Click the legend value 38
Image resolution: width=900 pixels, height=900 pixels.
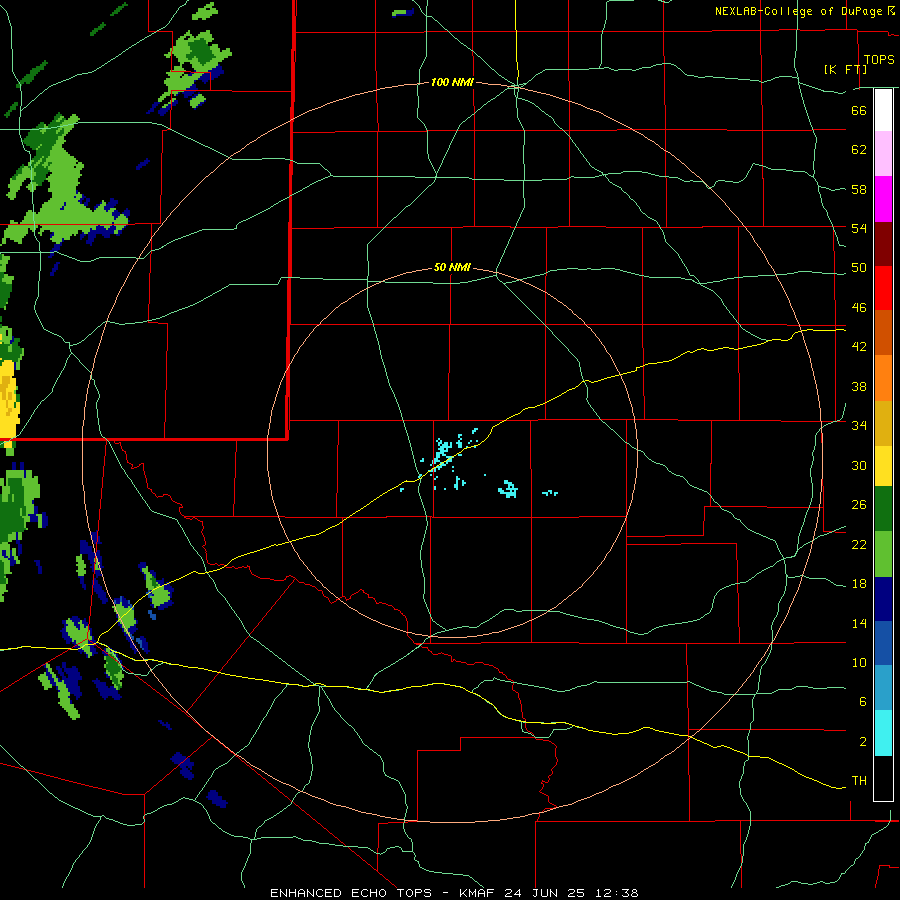coord(859,386)
